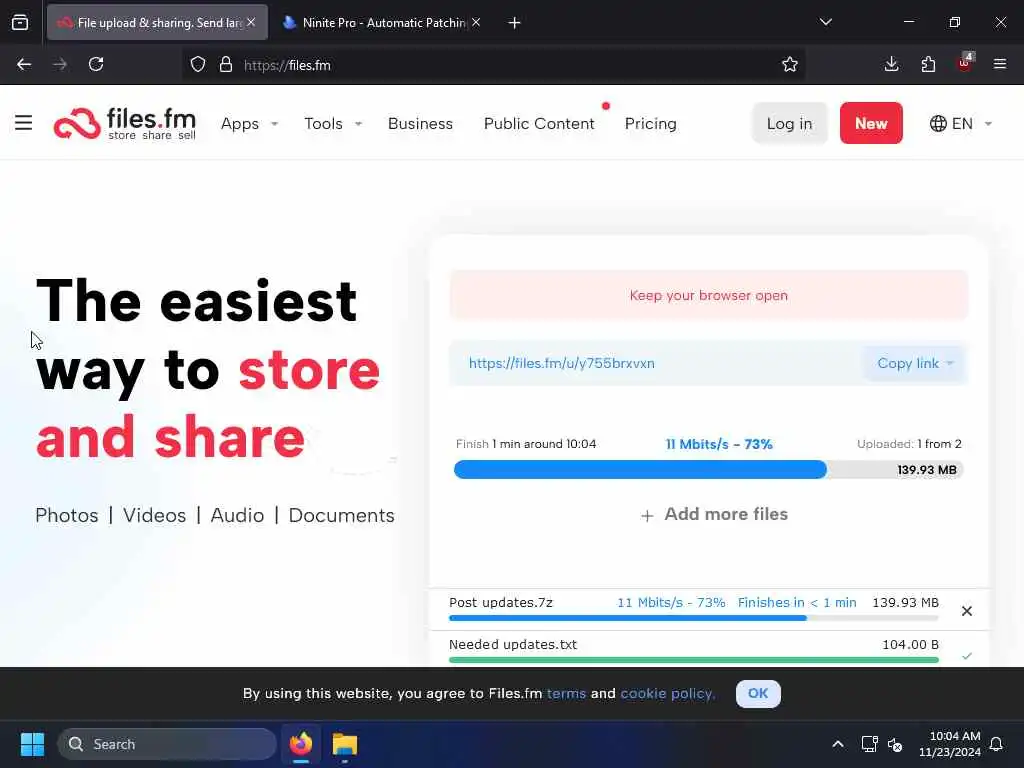
Task: Click the files.fm cloud logo
Action: pos(77,124)
